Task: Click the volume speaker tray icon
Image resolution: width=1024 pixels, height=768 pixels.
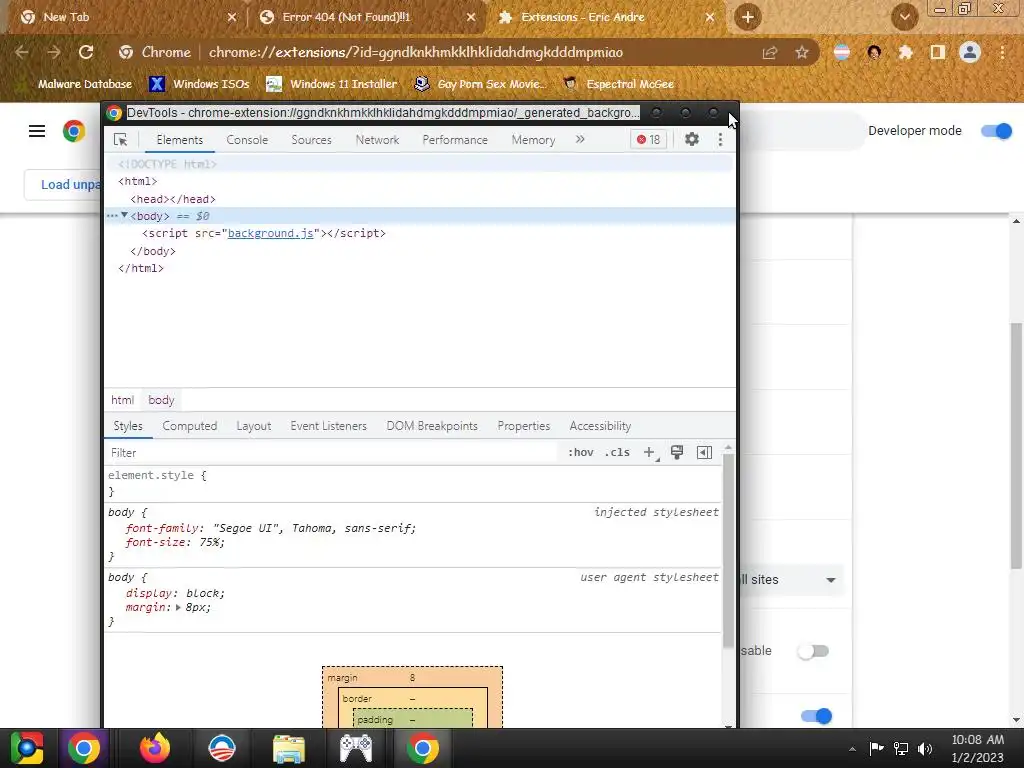Action: (925, 748)
